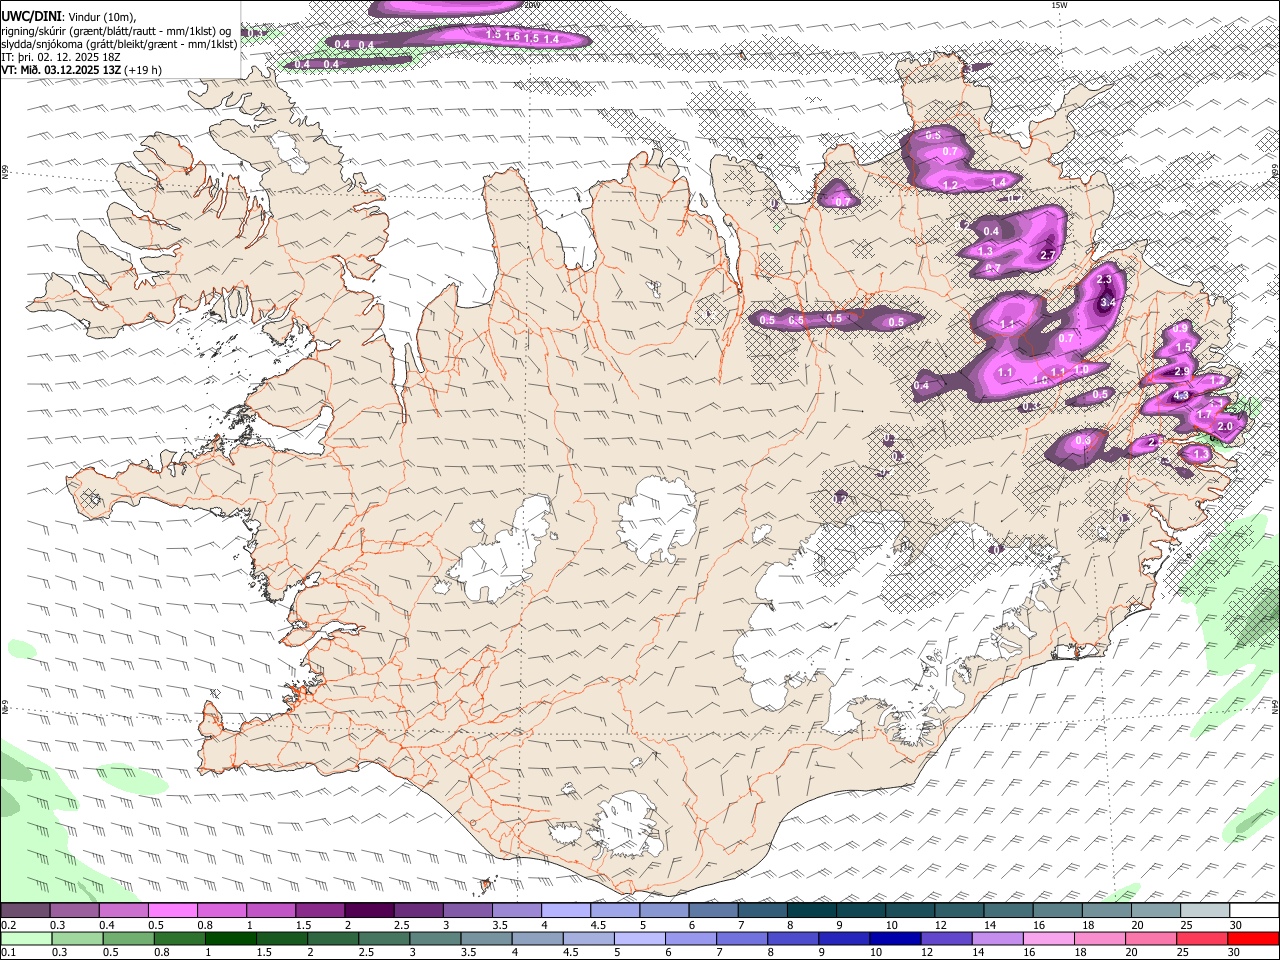The width and height of the screenshot is (1280, 960).
Task: Select the 1.5 magenta-purple swatch in snow scale
Action: click(x=320, y=910)
